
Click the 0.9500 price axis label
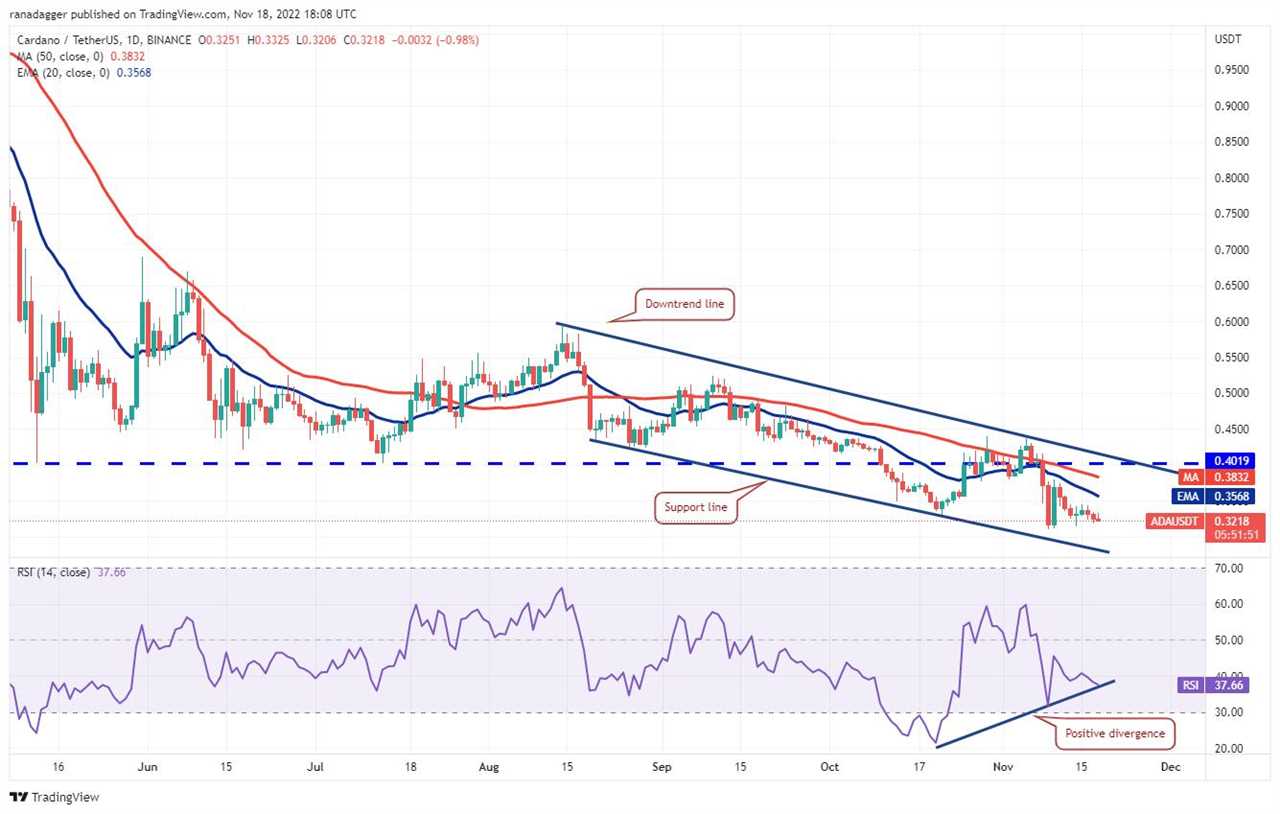[x=1234, y=70]
